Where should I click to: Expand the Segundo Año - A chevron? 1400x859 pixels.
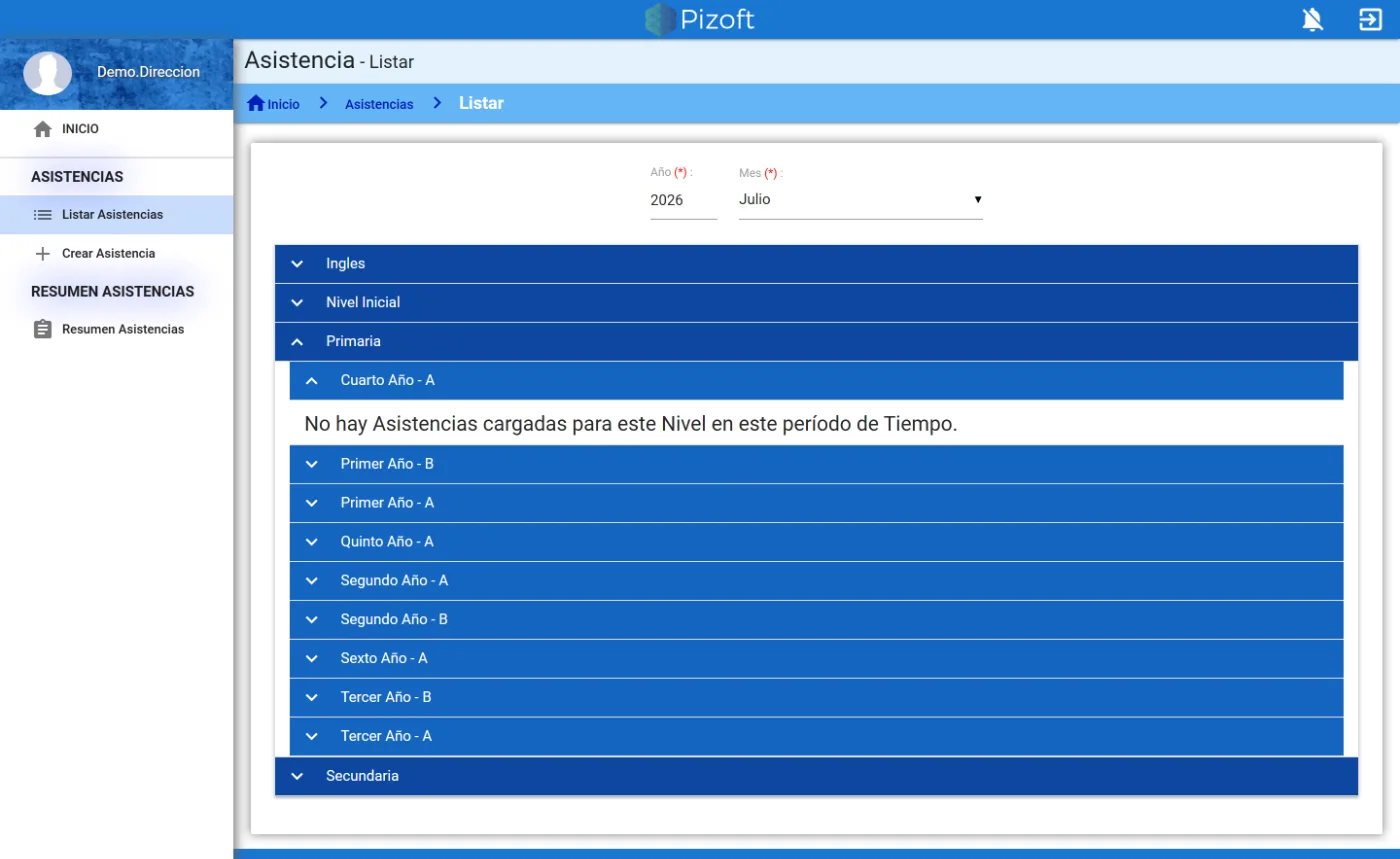(x=311, y=581)
